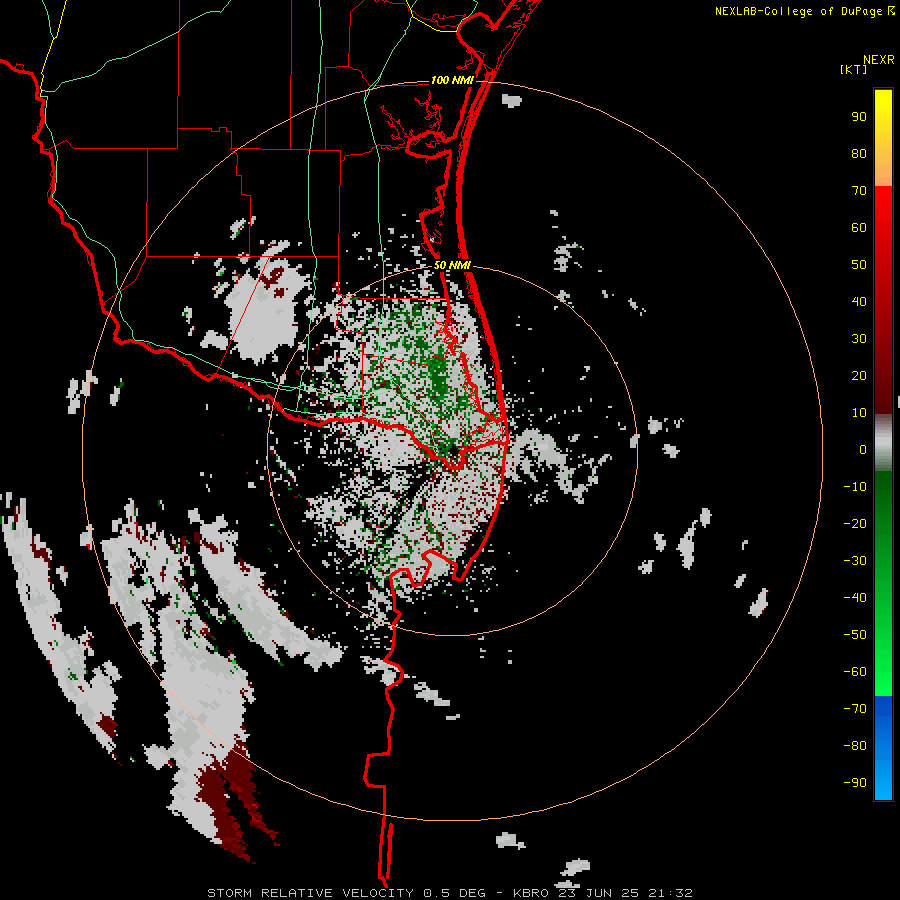The image size is (900, 900).
Task: Click the 10 value on the velocity scale
Action: tap(859, 413)
